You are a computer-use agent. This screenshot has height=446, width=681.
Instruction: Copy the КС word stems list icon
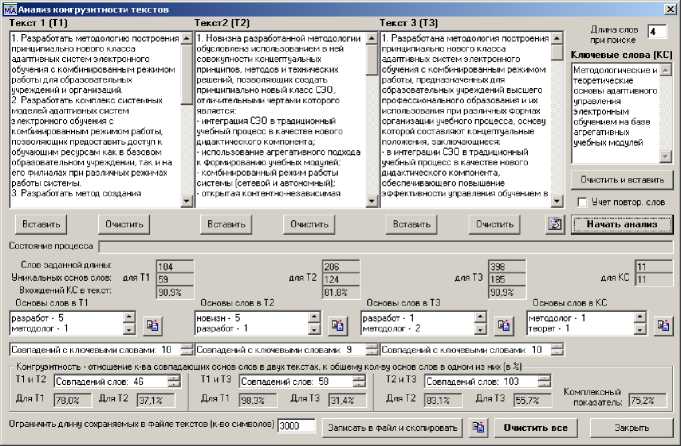[x=663, y=325]
